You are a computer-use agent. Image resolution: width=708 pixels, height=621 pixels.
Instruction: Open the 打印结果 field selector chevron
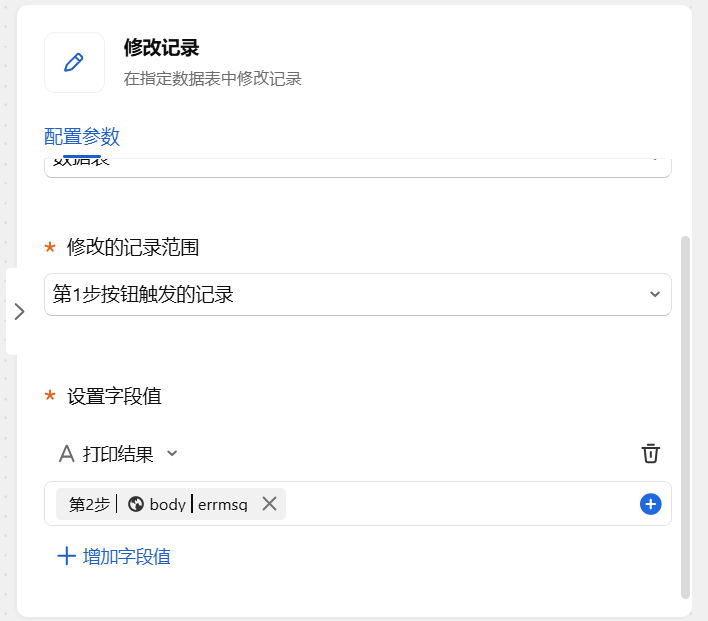[172, 454]
